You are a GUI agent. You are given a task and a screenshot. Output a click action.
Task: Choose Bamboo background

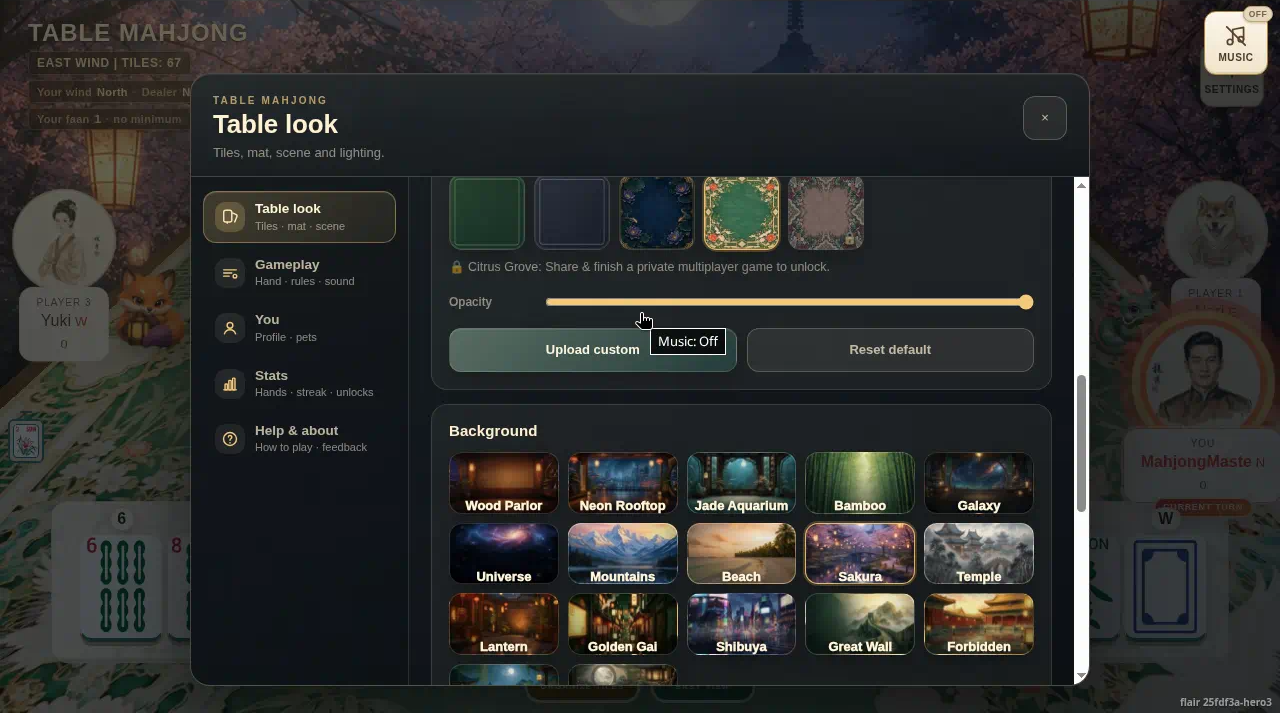point(860,483)
